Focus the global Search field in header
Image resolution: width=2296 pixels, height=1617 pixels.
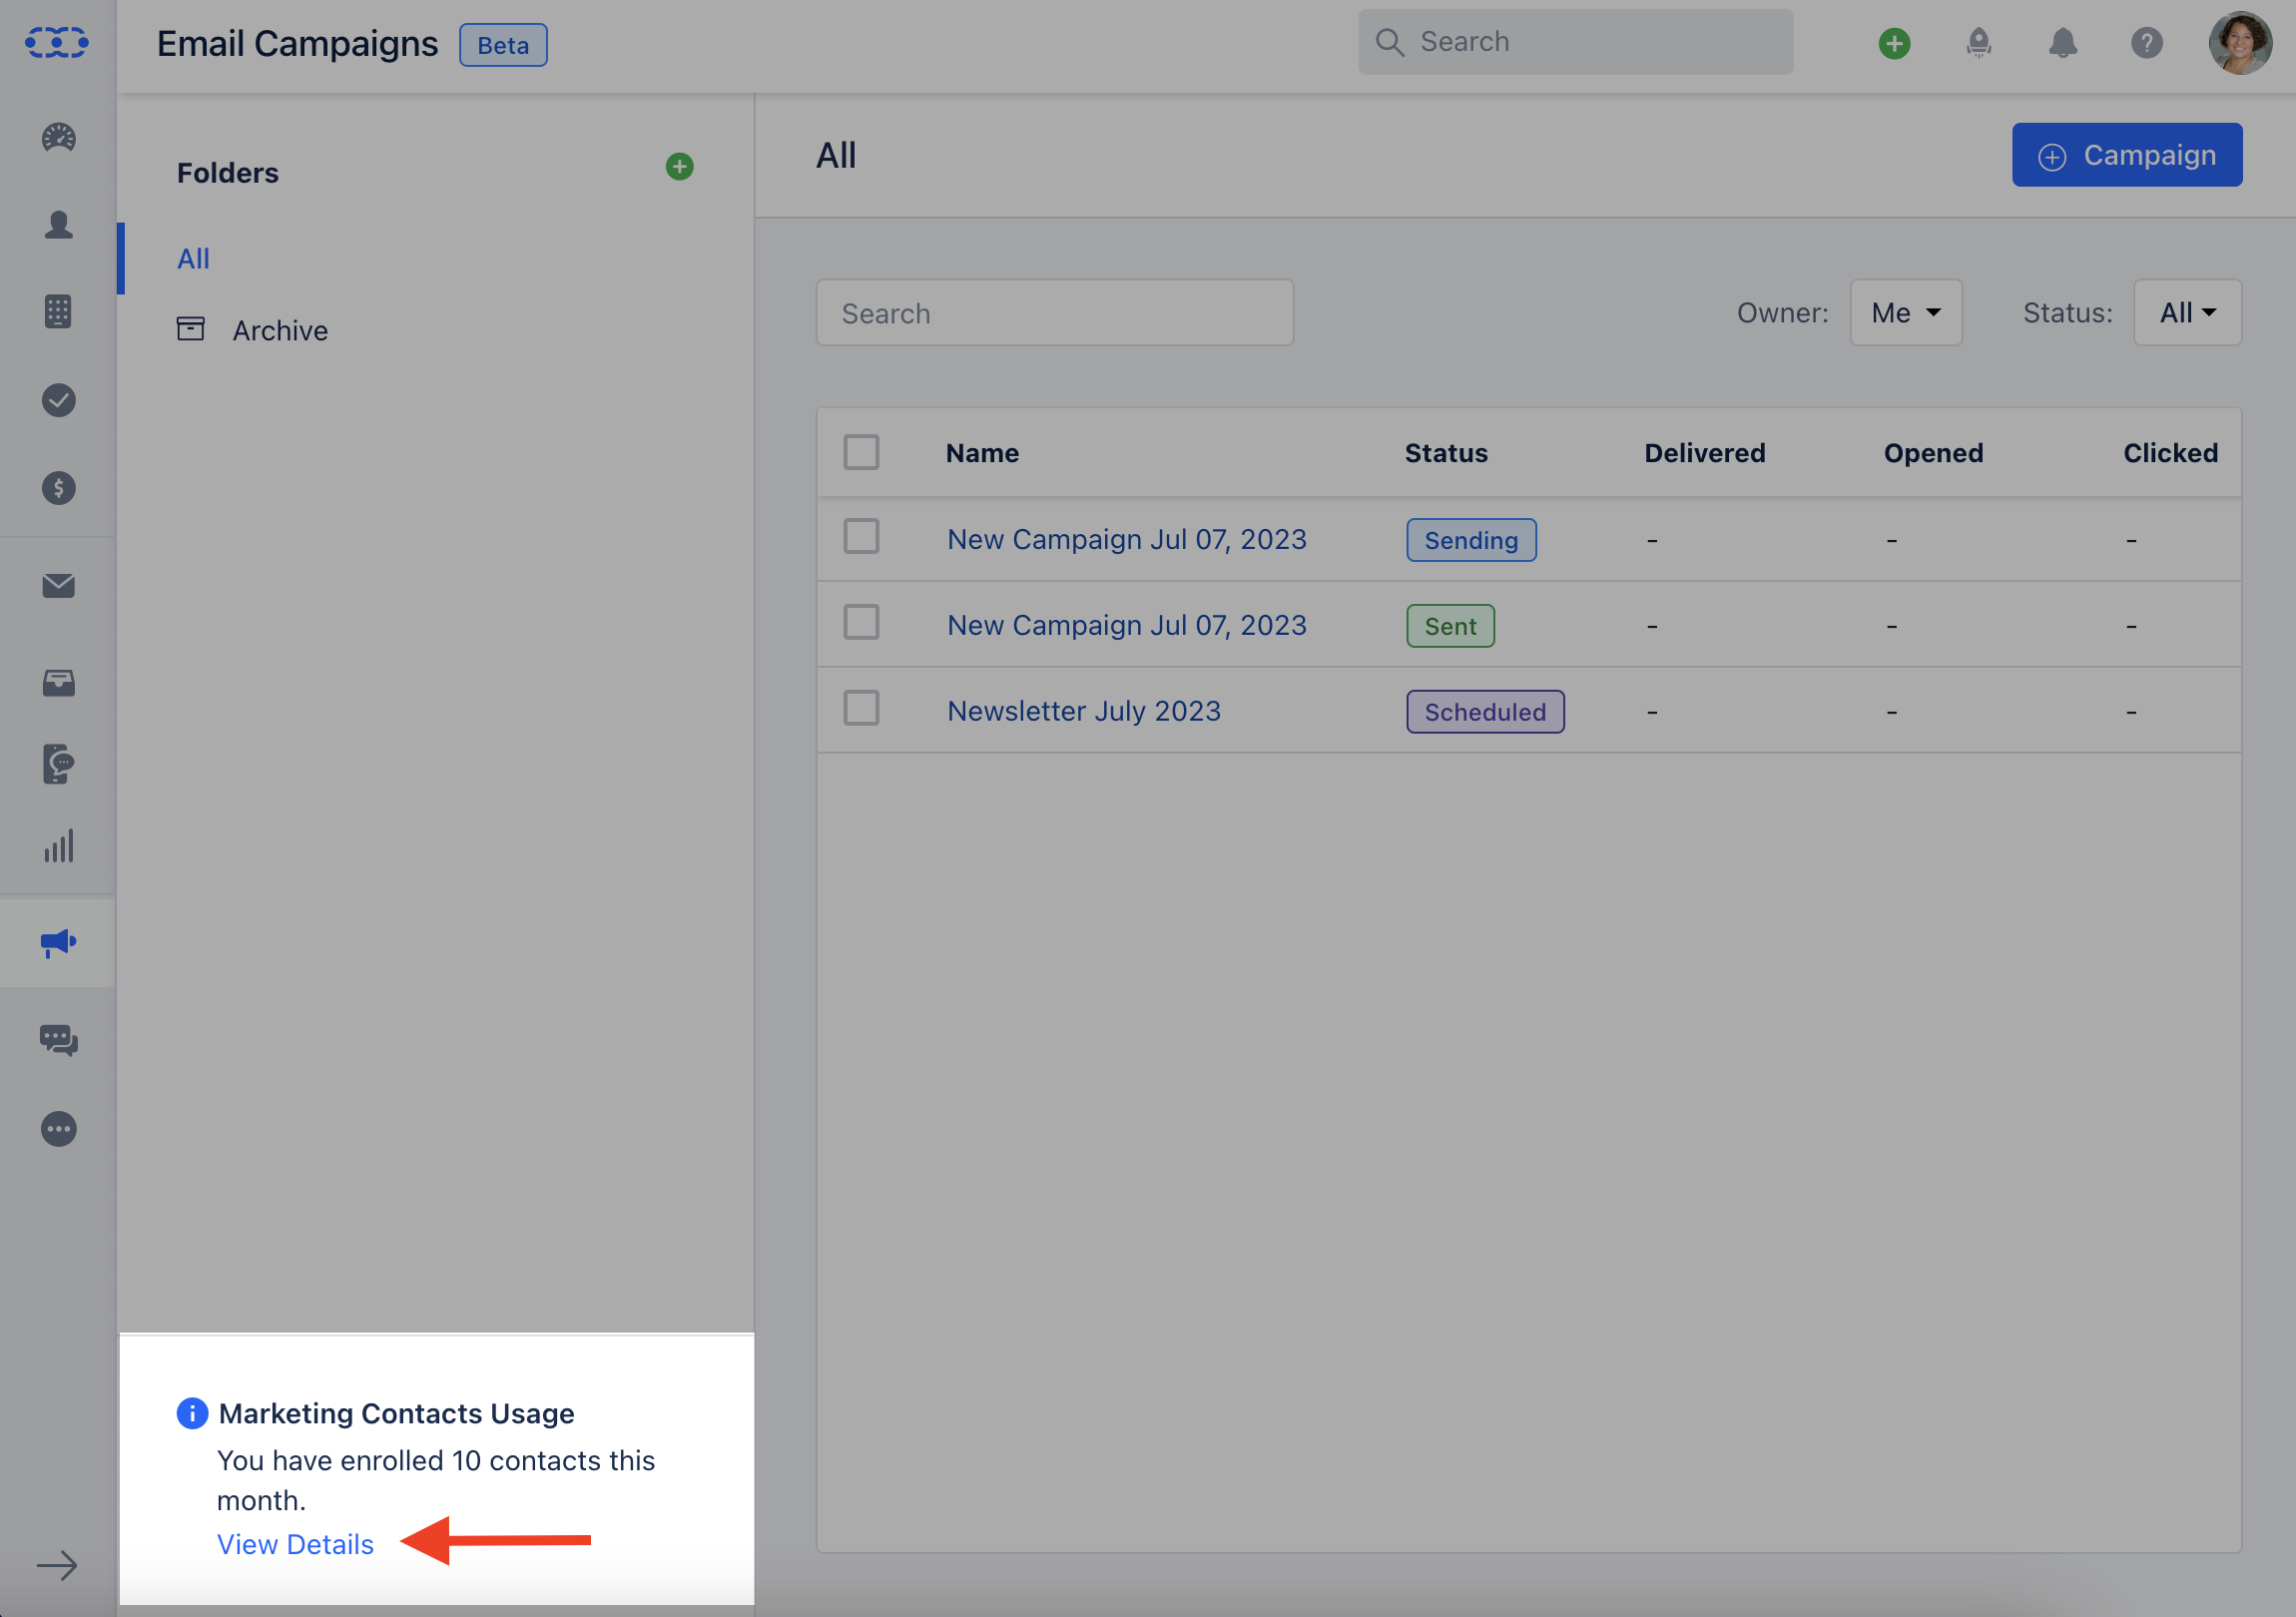[1576, 42]
